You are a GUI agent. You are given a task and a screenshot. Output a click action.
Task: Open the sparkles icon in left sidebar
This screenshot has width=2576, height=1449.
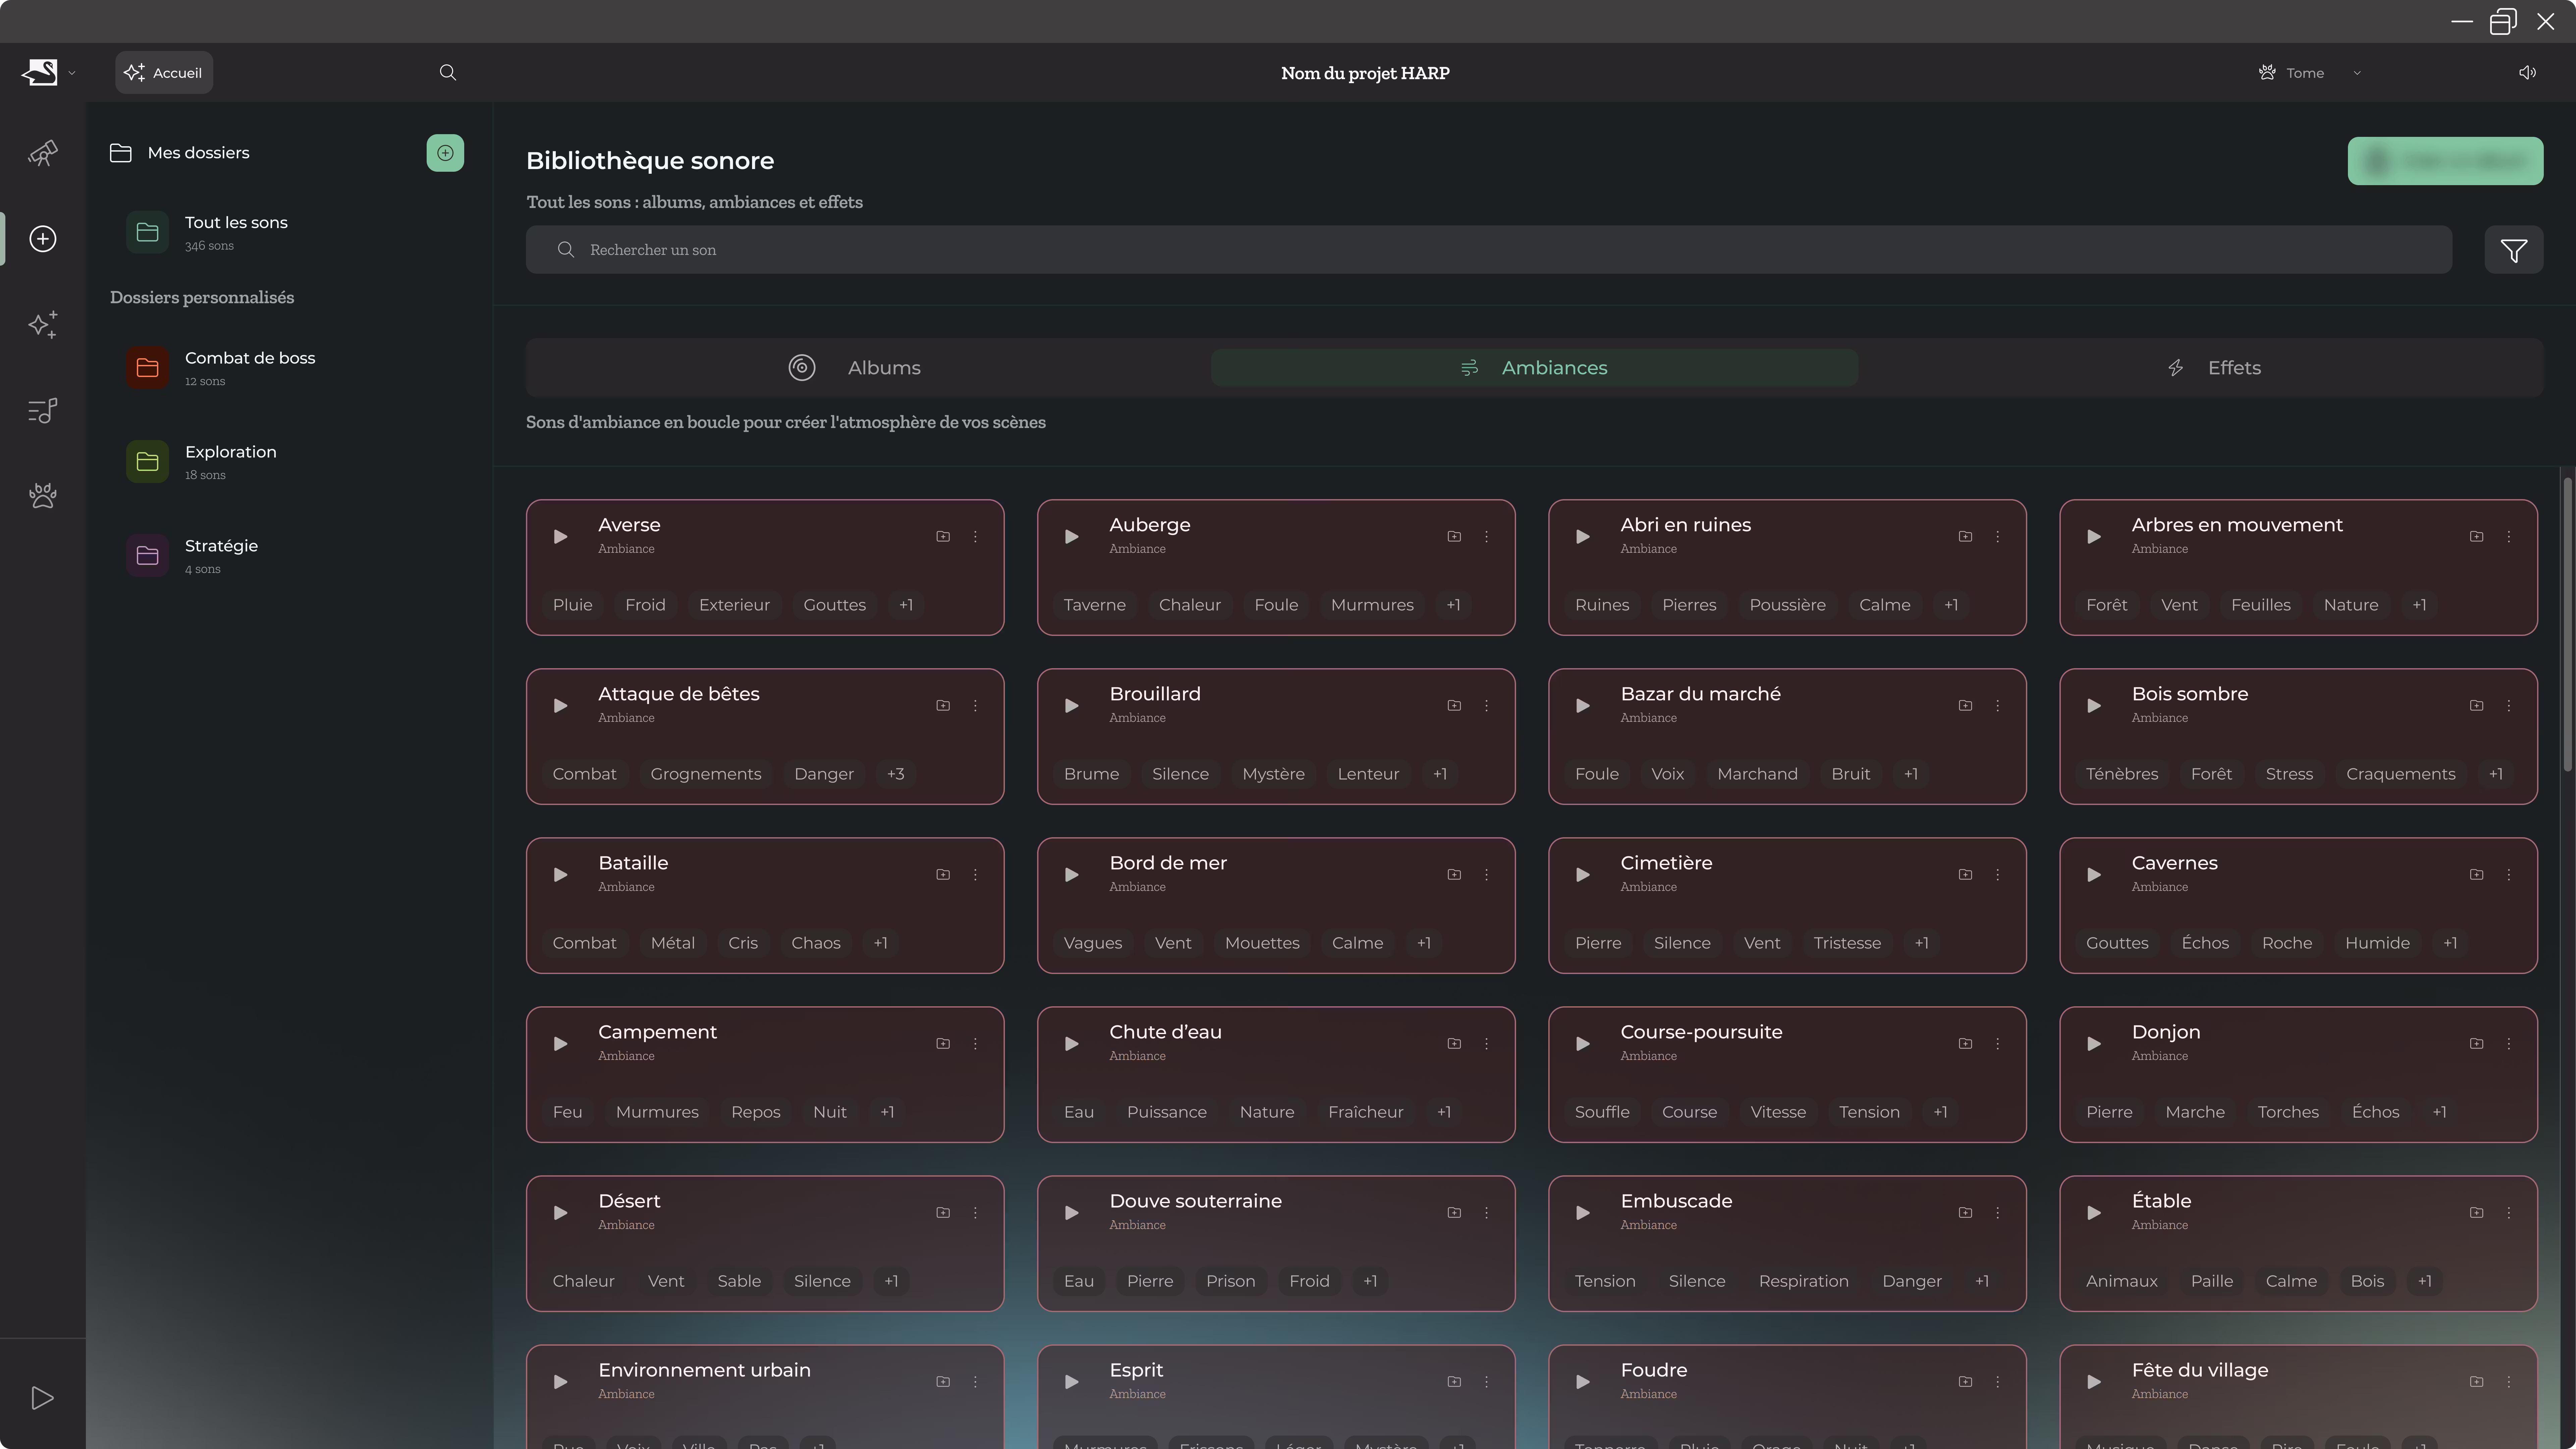pos(42,324)
